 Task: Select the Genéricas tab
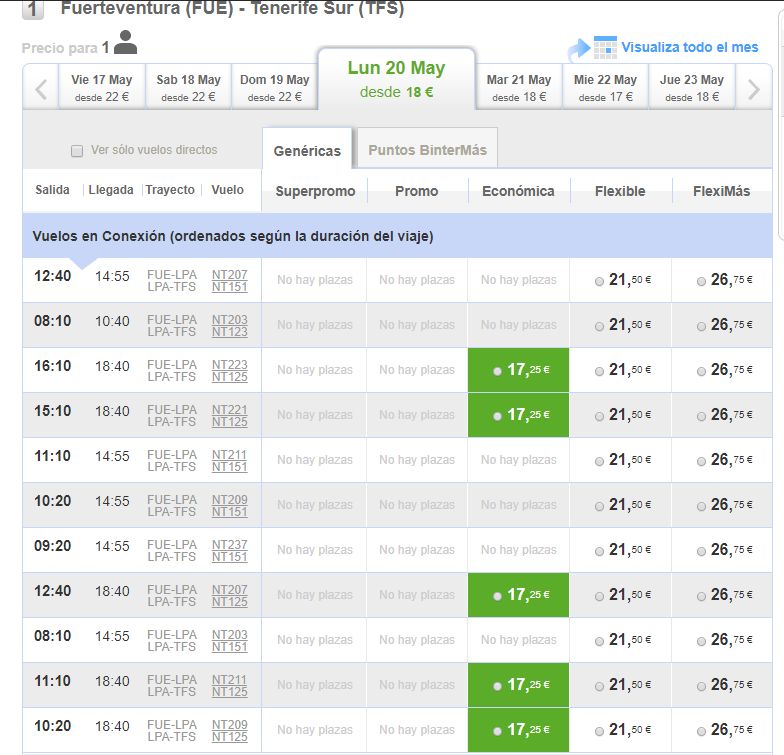[307, 150]
